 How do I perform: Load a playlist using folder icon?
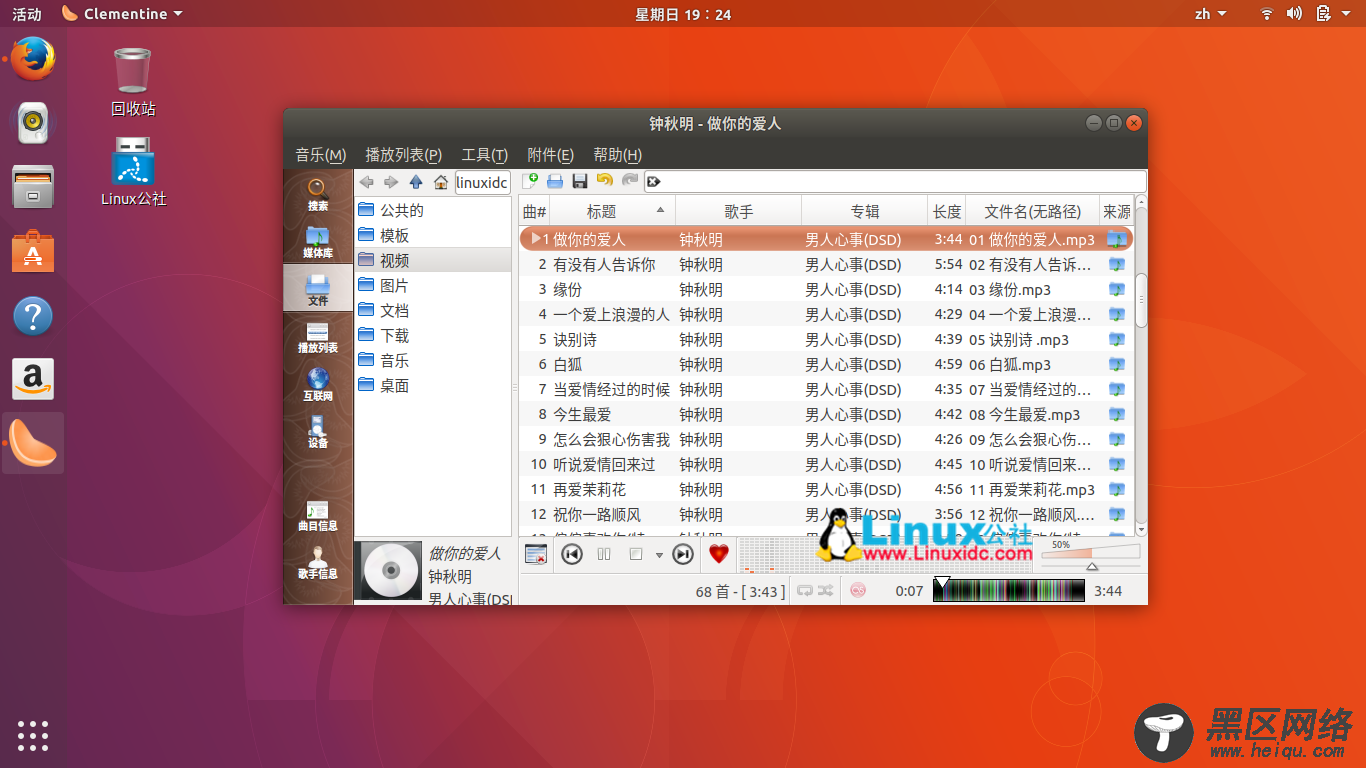555,181
